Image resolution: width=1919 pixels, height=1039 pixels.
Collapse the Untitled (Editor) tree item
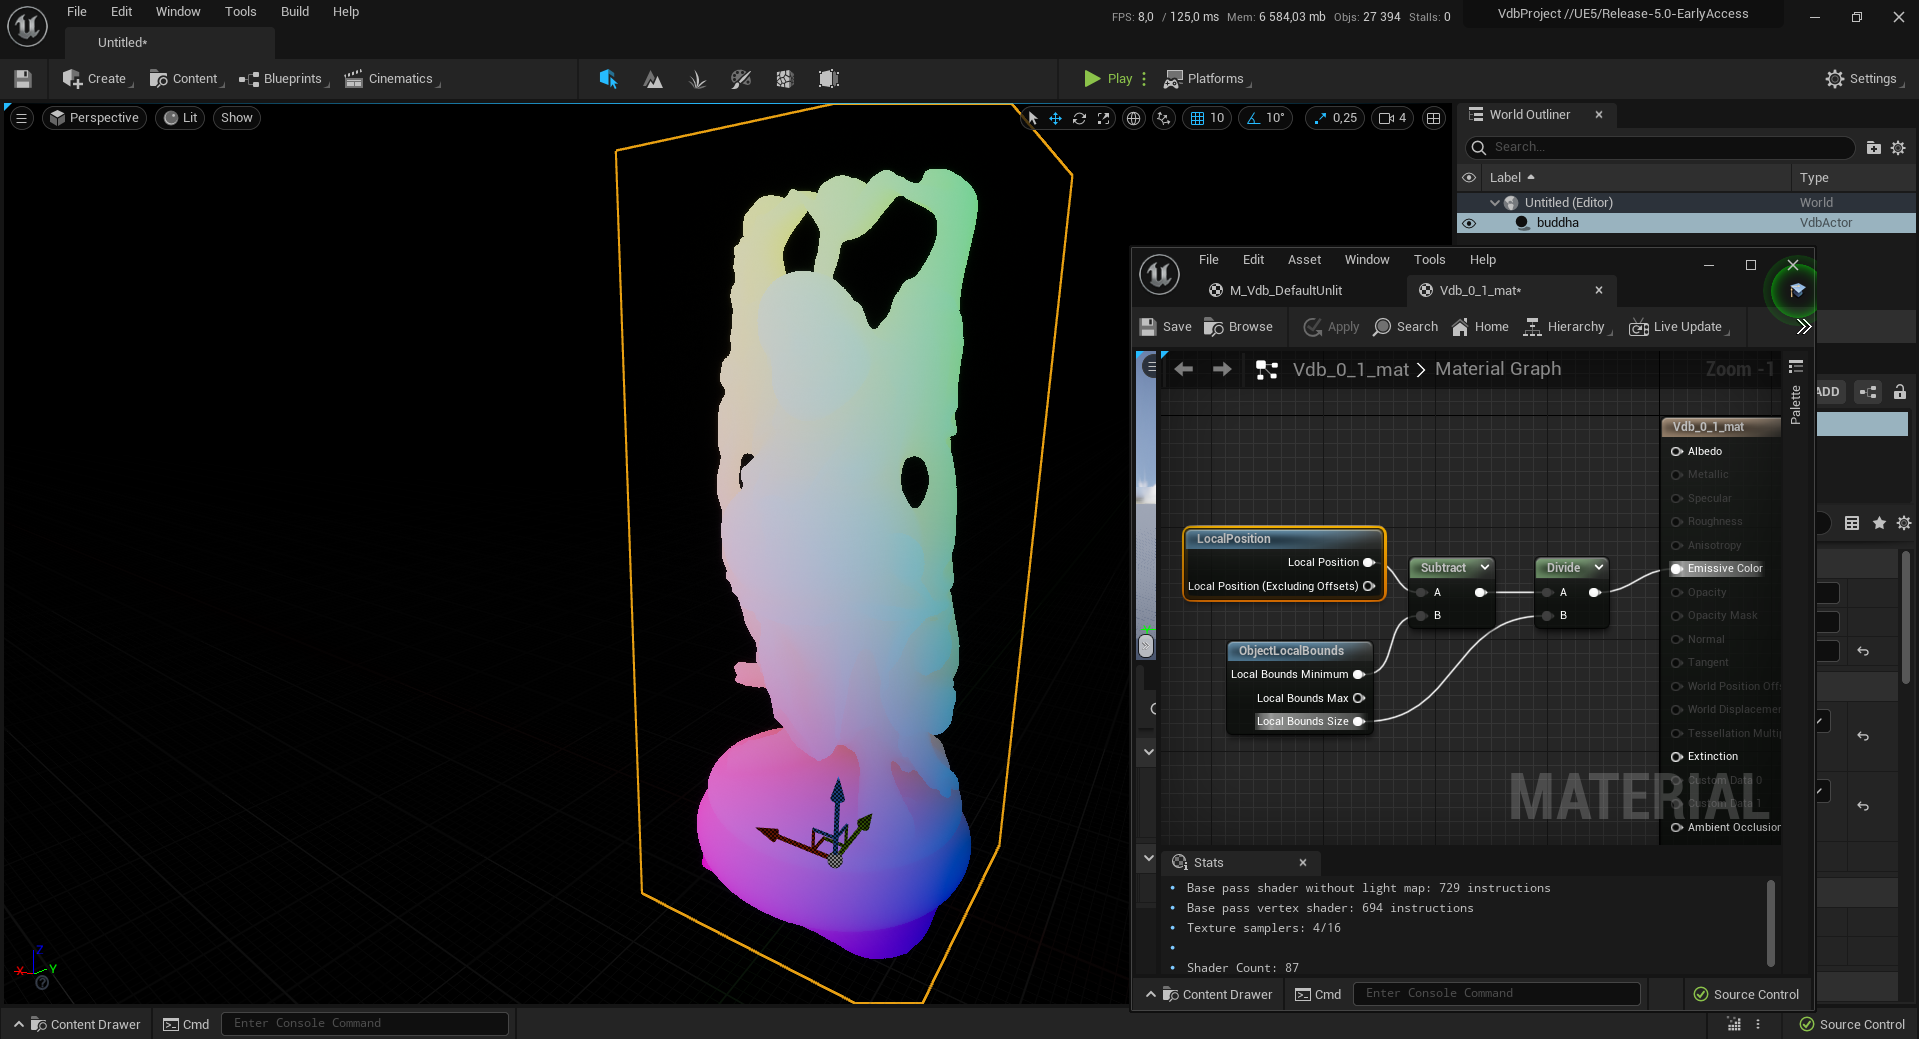click(1495, 203)
